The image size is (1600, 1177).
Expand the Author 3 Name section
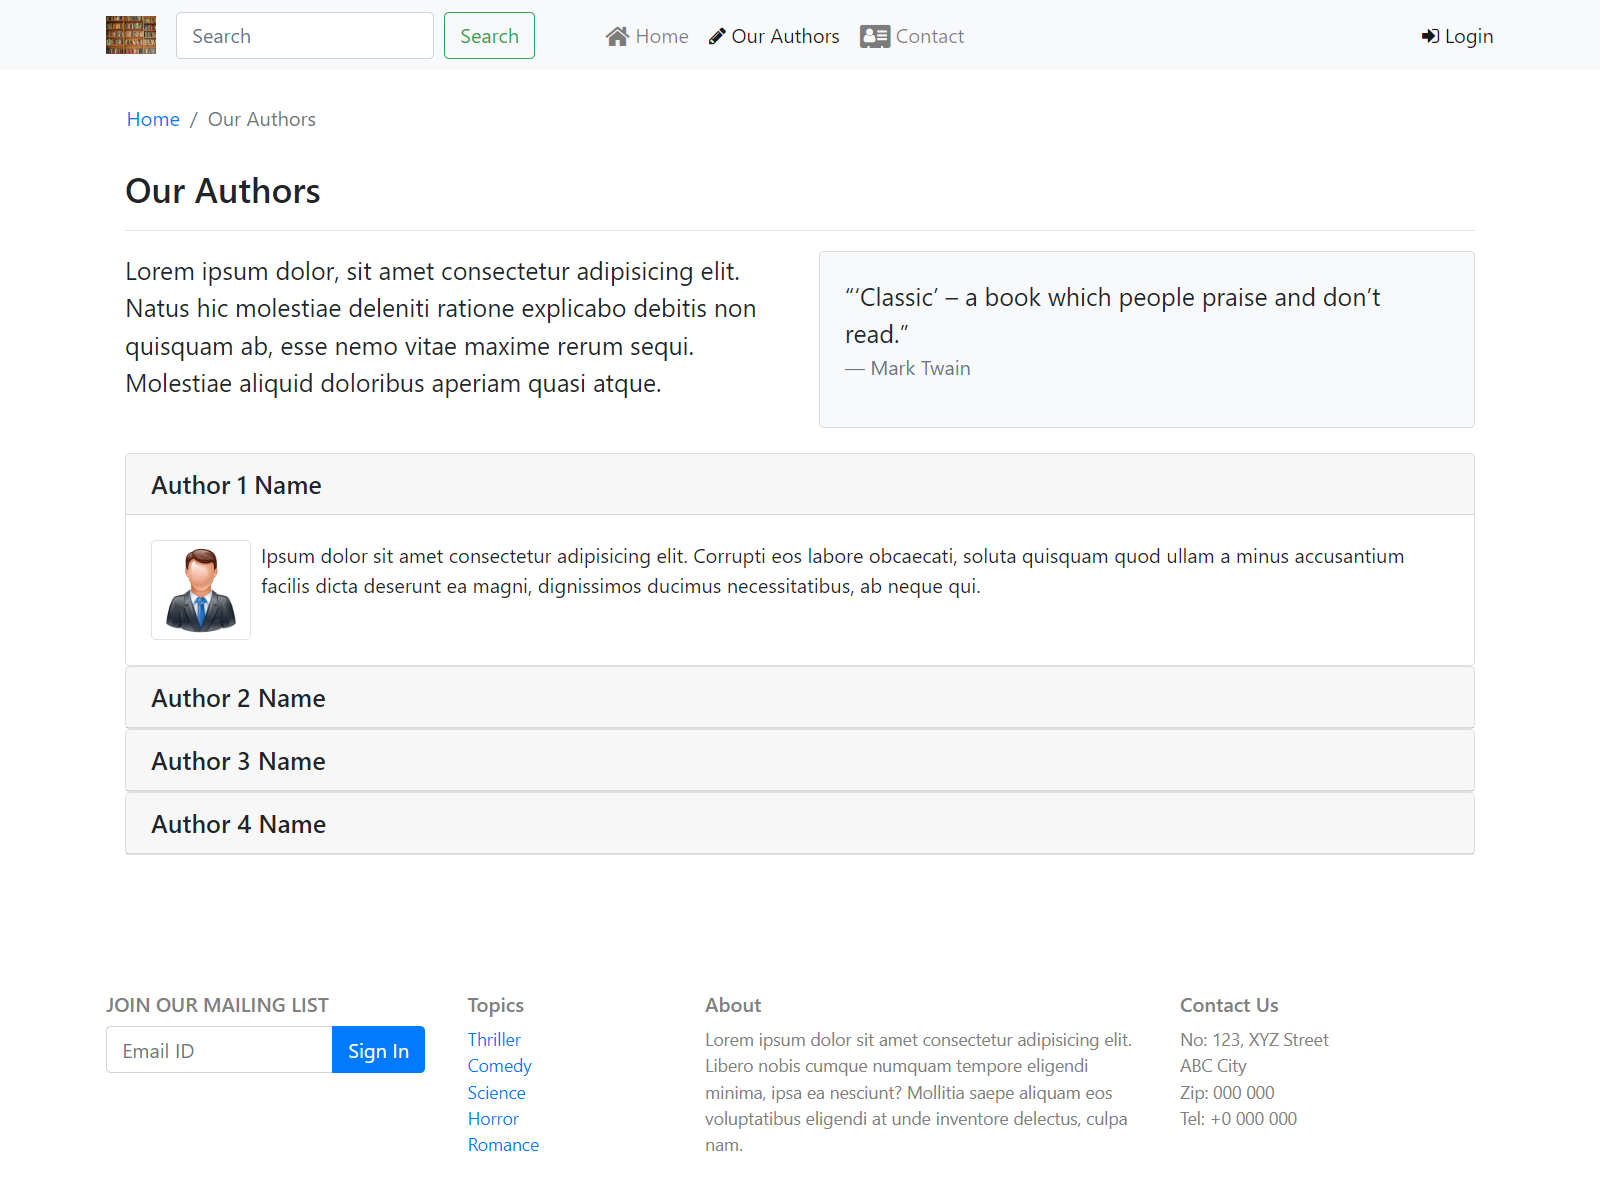coord(238,760)
